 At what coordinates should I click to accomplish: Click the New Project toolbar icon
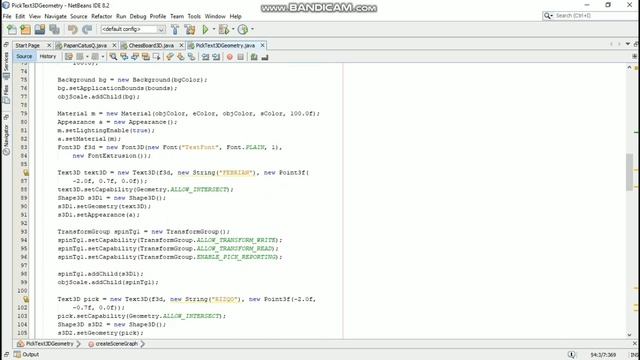(x=25, y=29)
